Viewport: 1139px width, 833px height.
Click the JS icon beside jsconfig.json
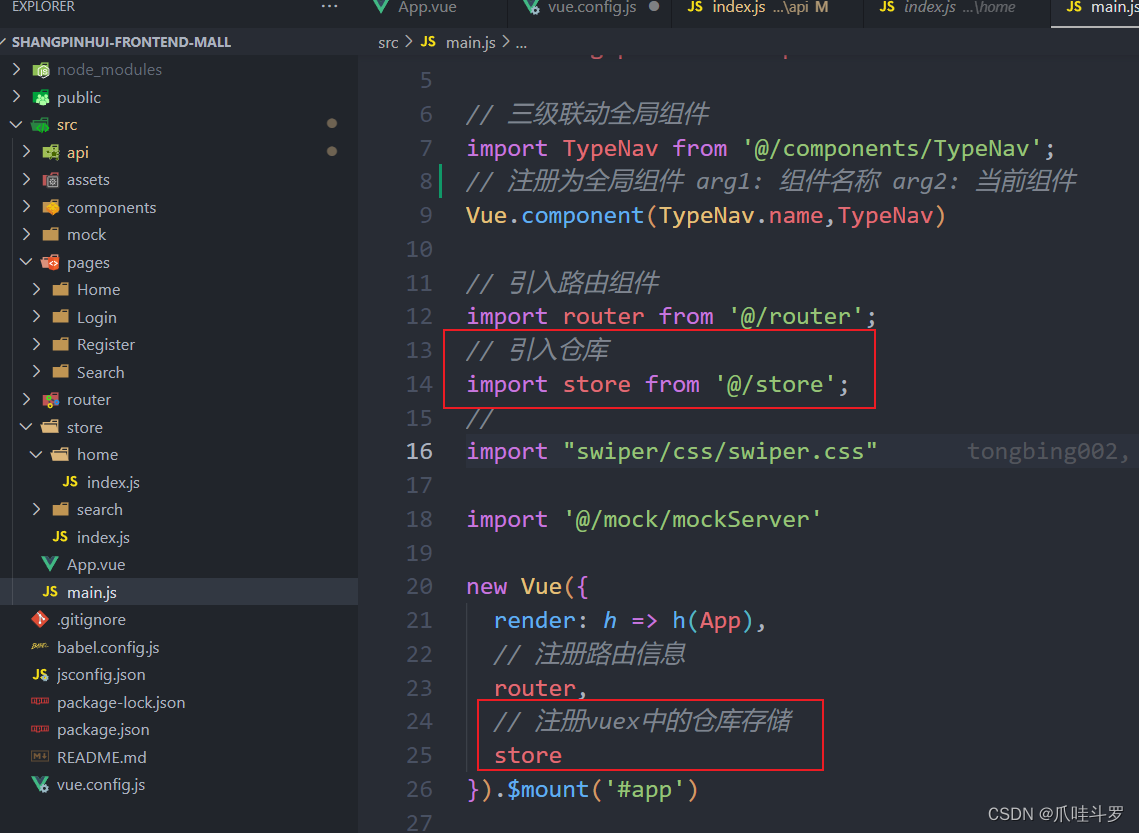(x=41, y=675)
